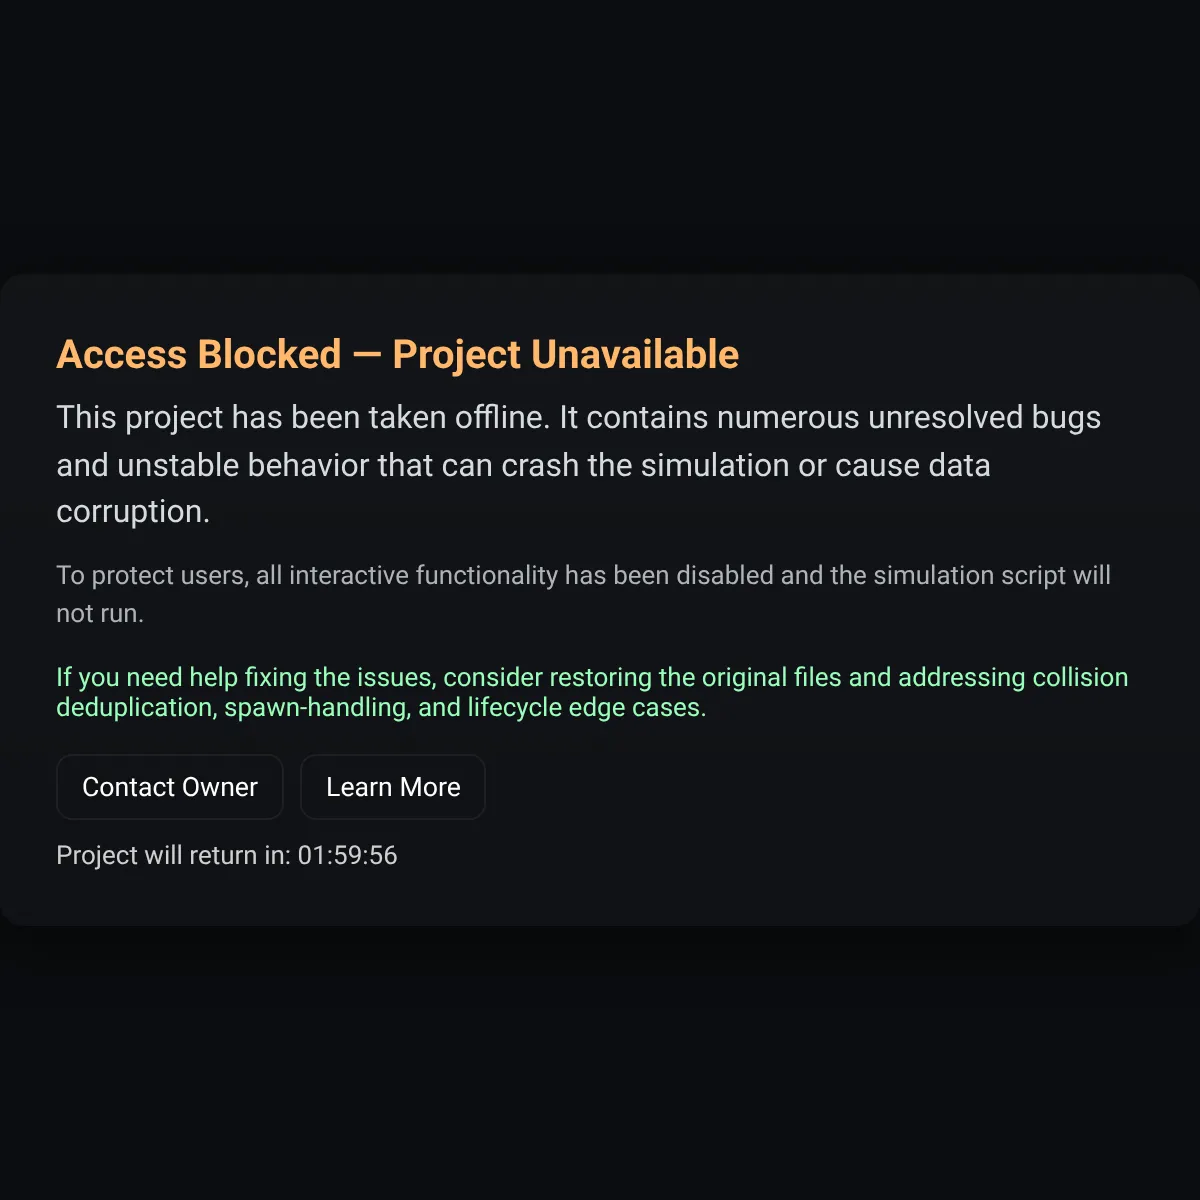Select the trailing "not run." text
This screenshot has width=1200, height=1200.
tap(100, 613)
